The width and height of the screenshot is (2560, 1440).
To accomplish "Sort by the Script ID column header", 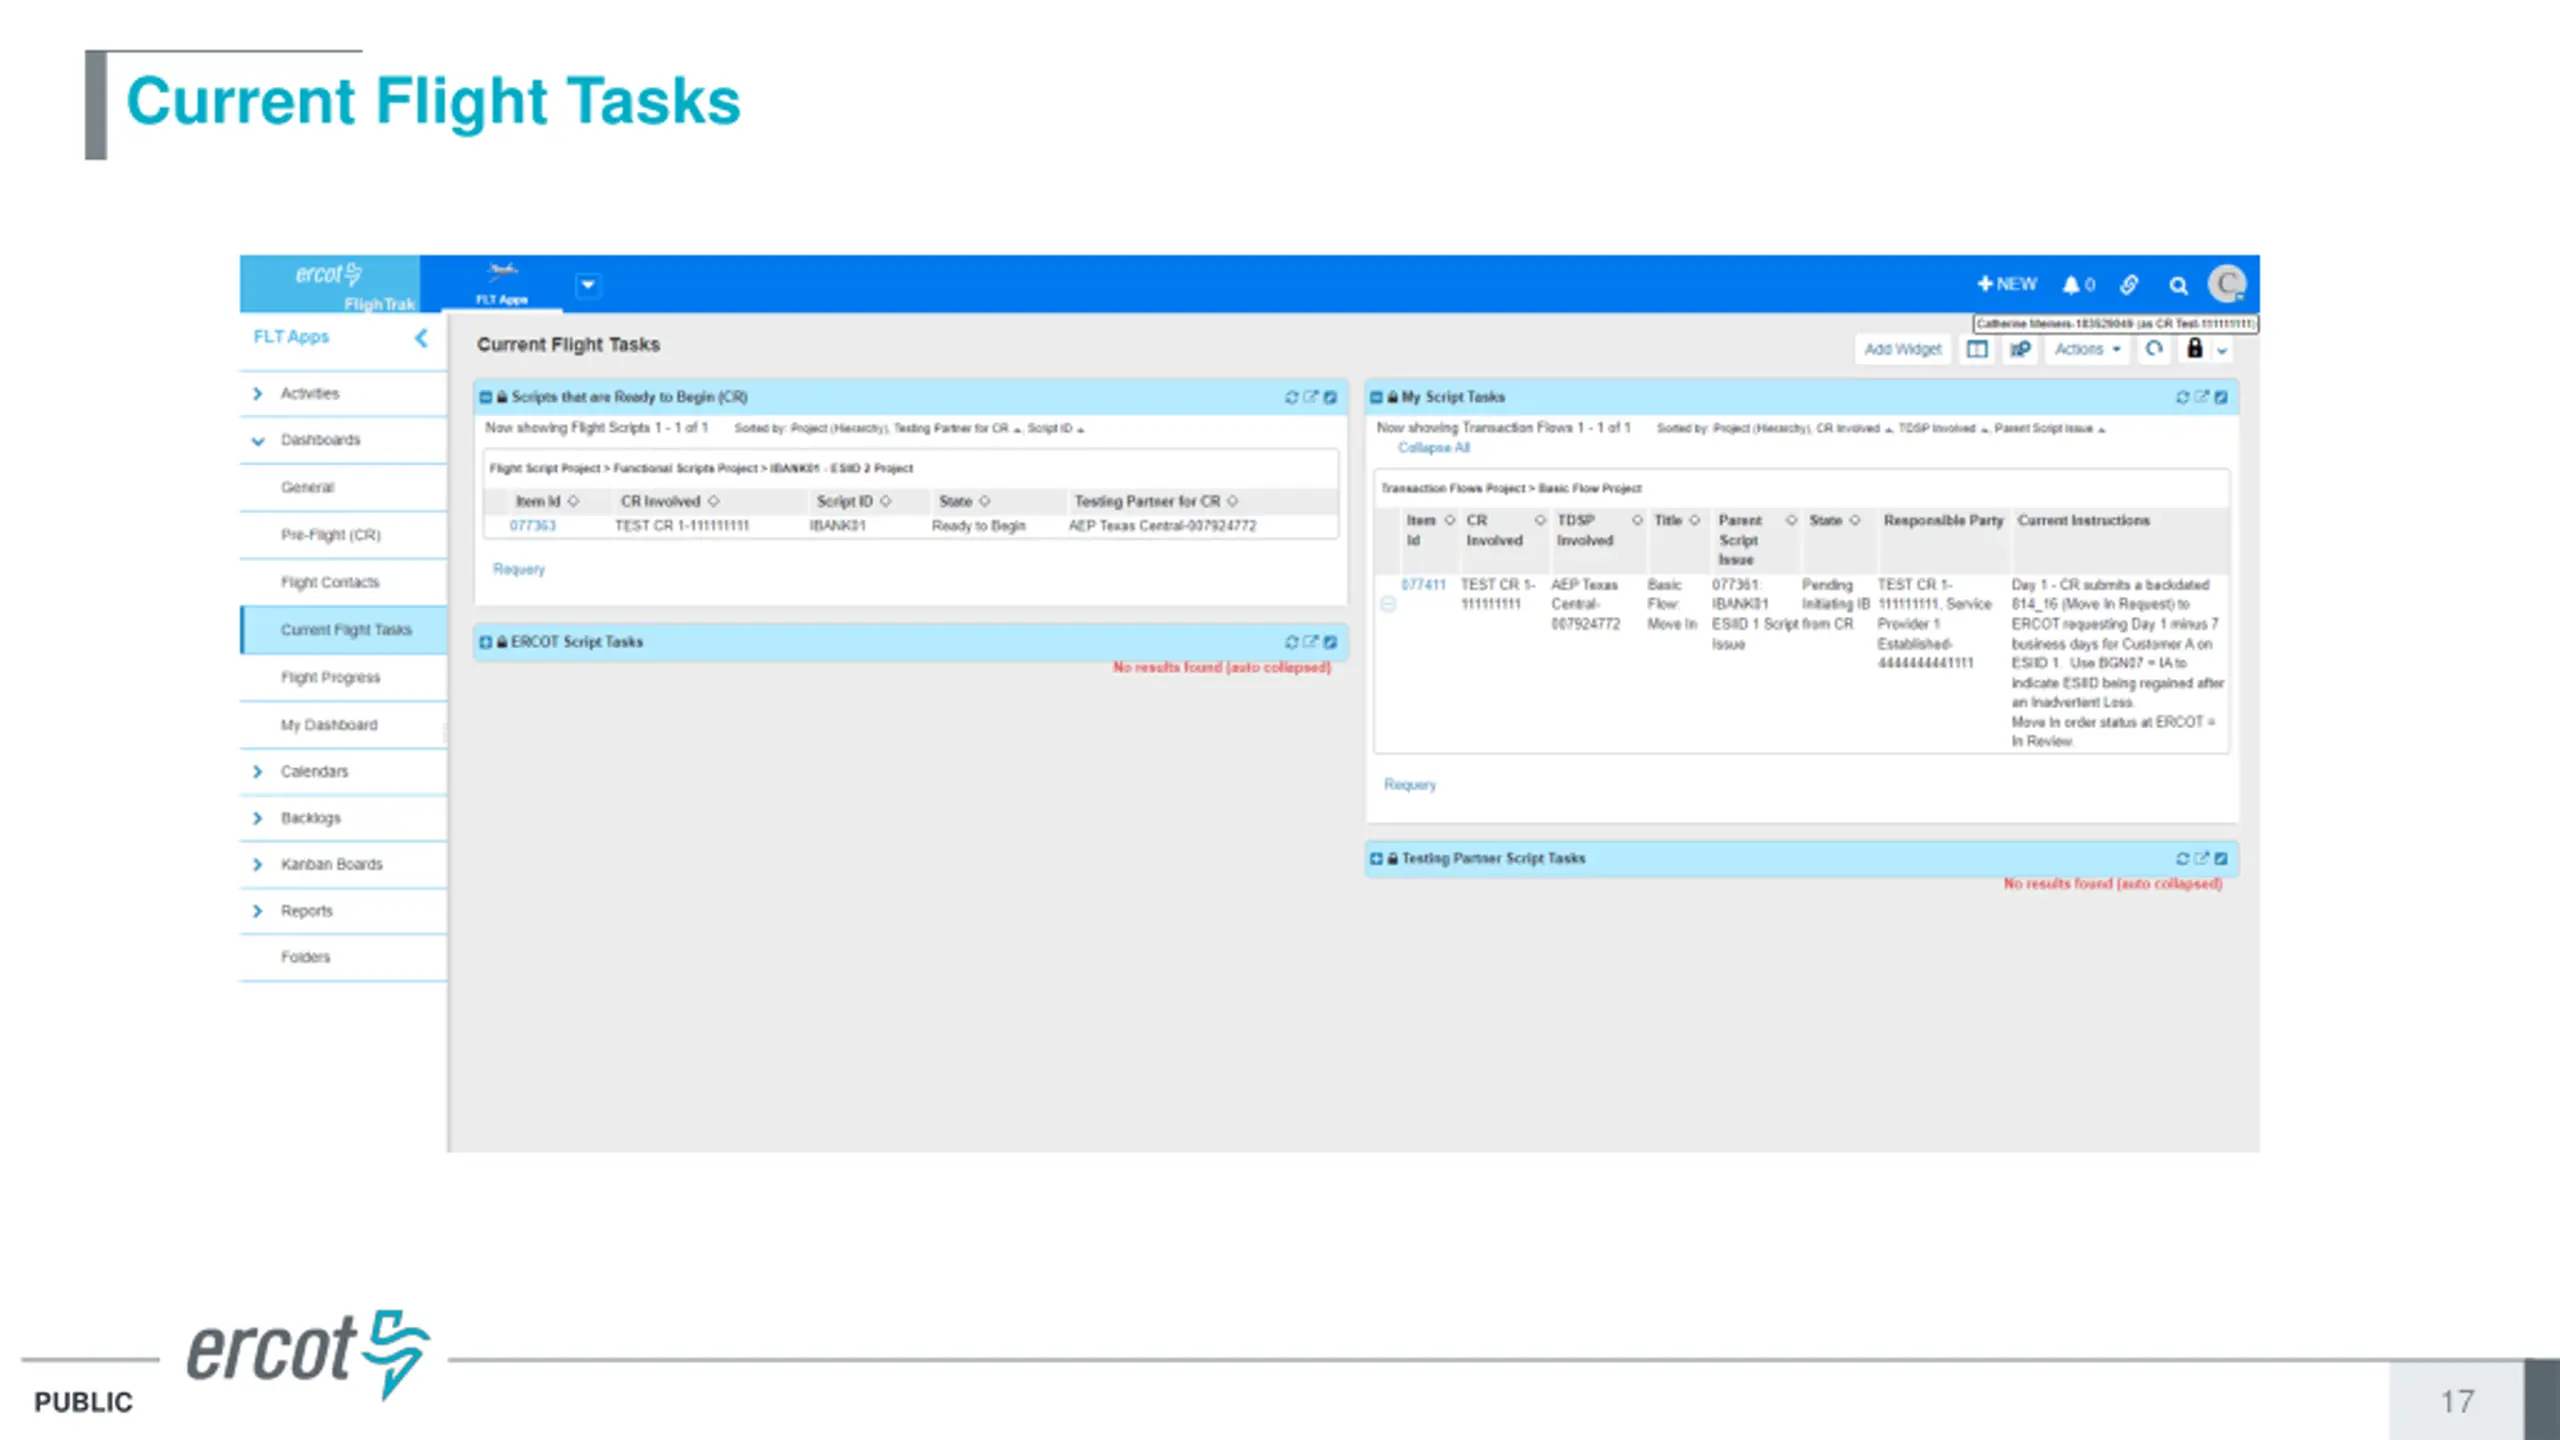I will click(844, 501).
